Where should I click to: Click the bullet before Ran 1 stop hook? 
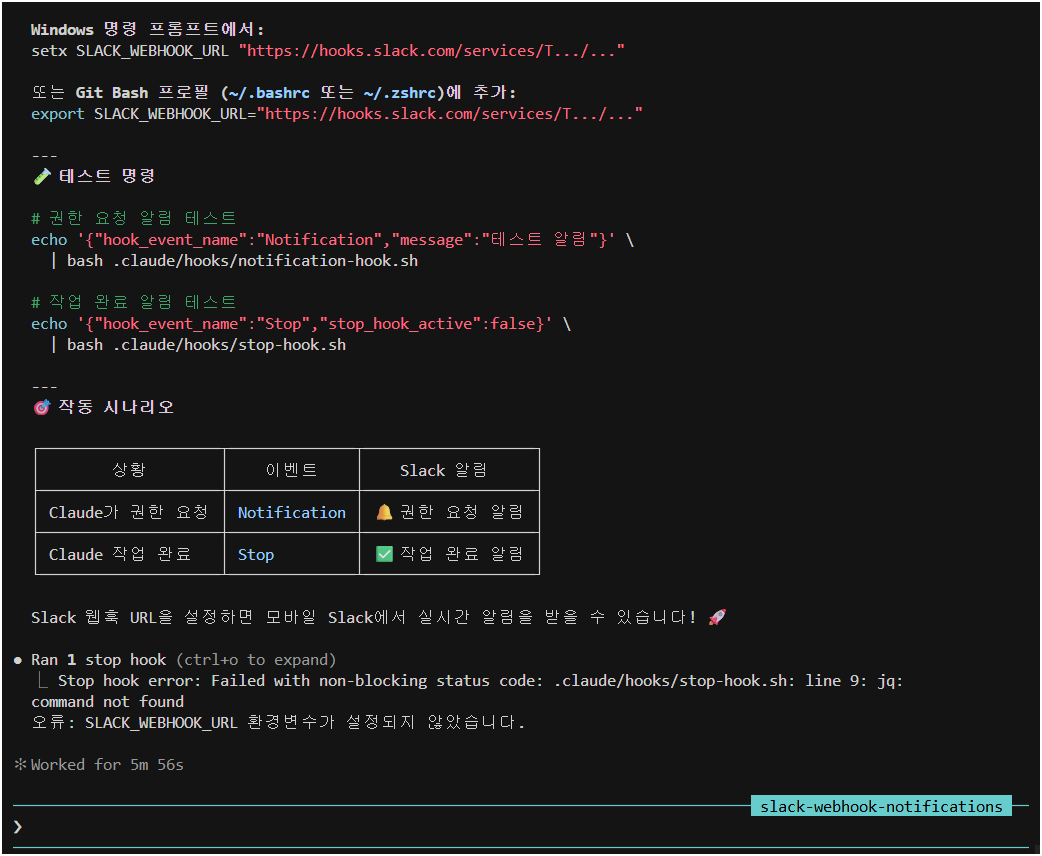(x=18, y=660)
